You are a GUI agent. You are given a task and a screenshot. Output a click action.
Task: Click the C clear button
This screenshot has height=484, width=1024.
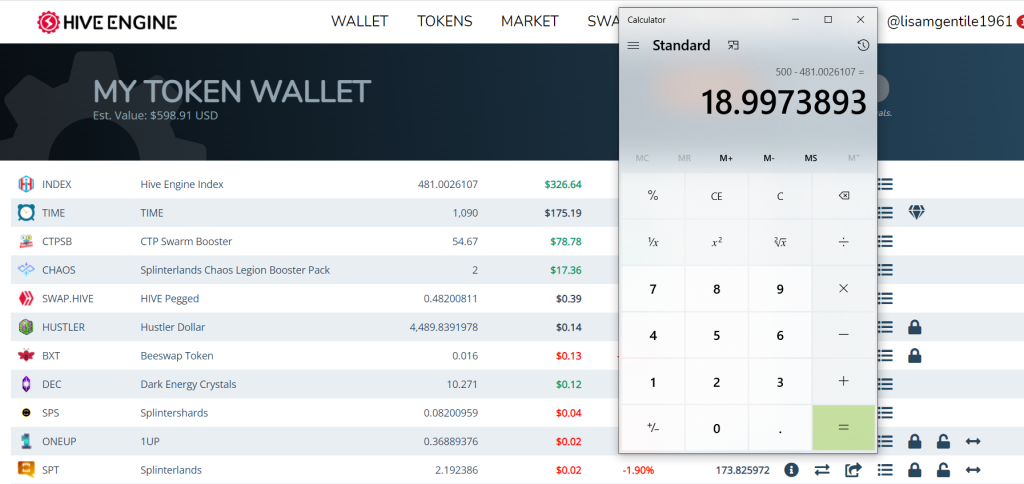tap(780, 195)
